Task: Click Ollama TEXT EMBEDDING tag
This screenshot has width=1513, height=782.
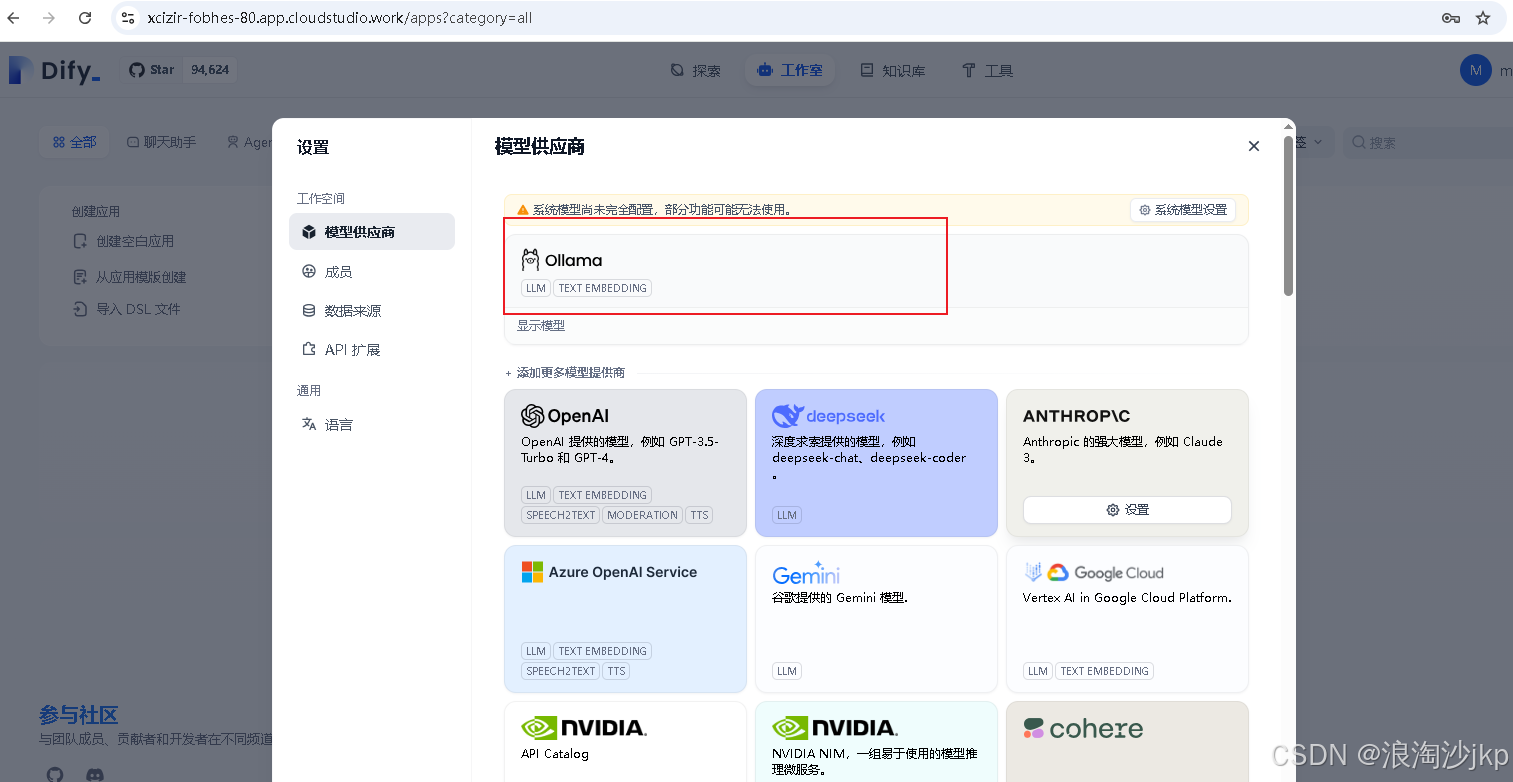Action: tap(602, 288)
